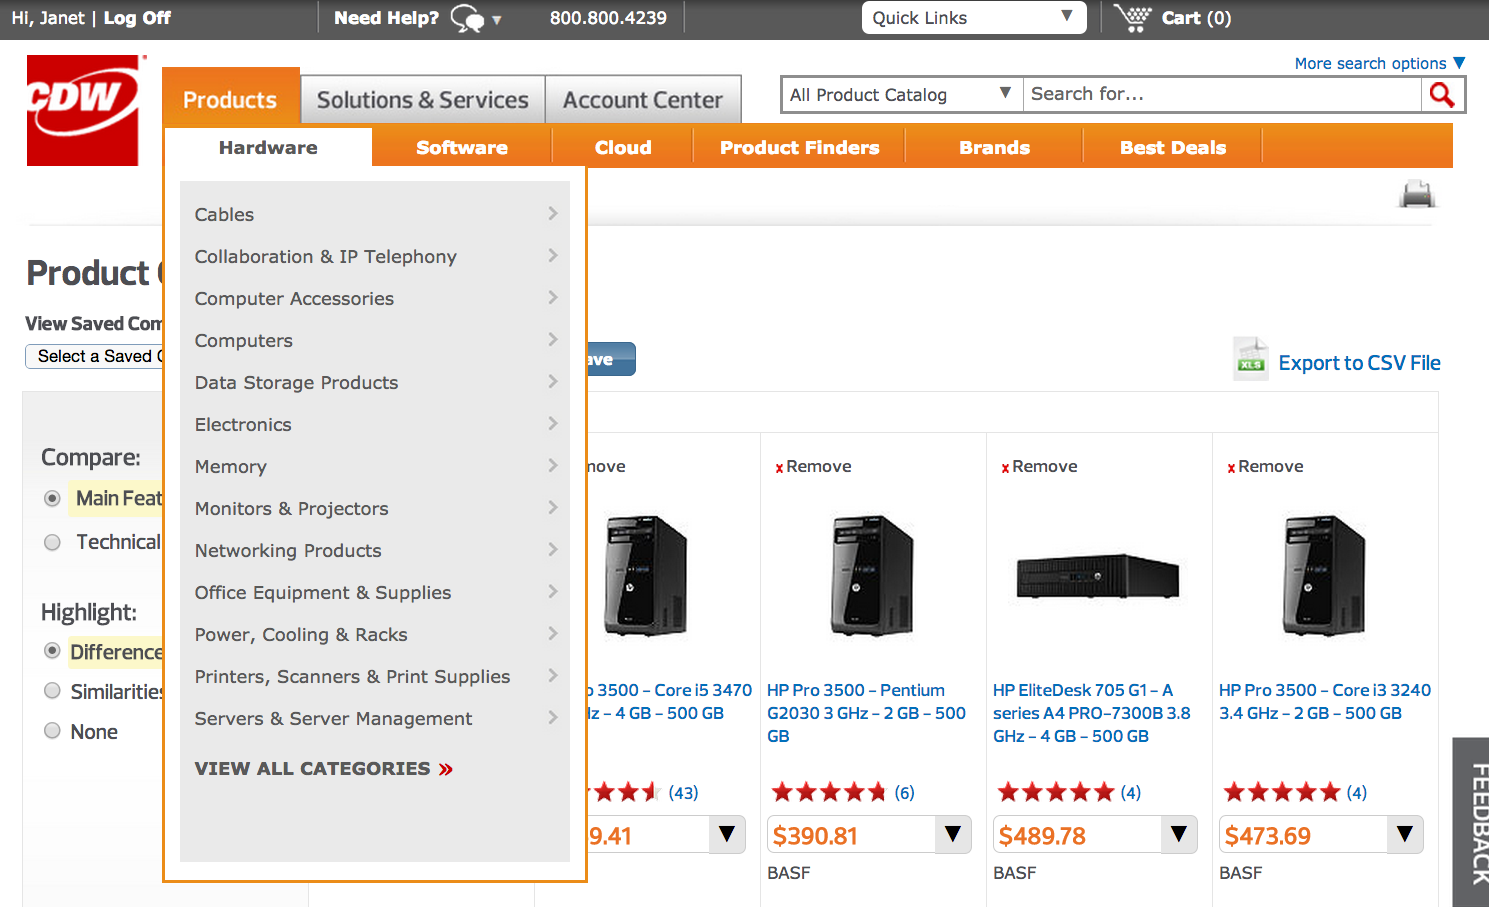Image resolution: width=1489 pixels, height=907 pixels.
Task: Click the HP Pro 3500 Core i3 thumbnail
Action: (1324, 575)
